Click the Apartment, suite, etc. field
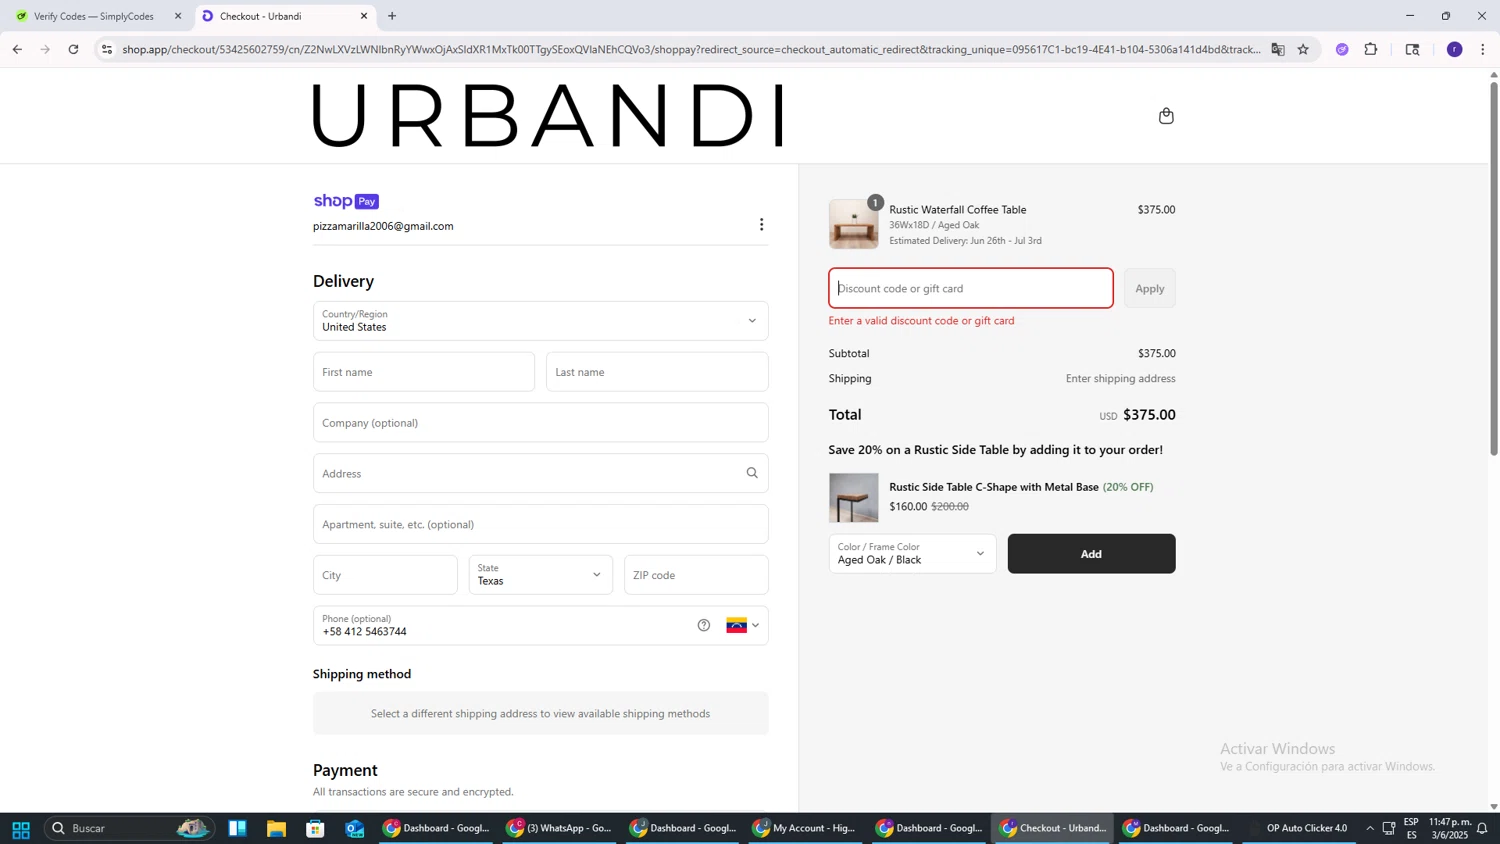The image size is (1500, 844). coord(540,524)
